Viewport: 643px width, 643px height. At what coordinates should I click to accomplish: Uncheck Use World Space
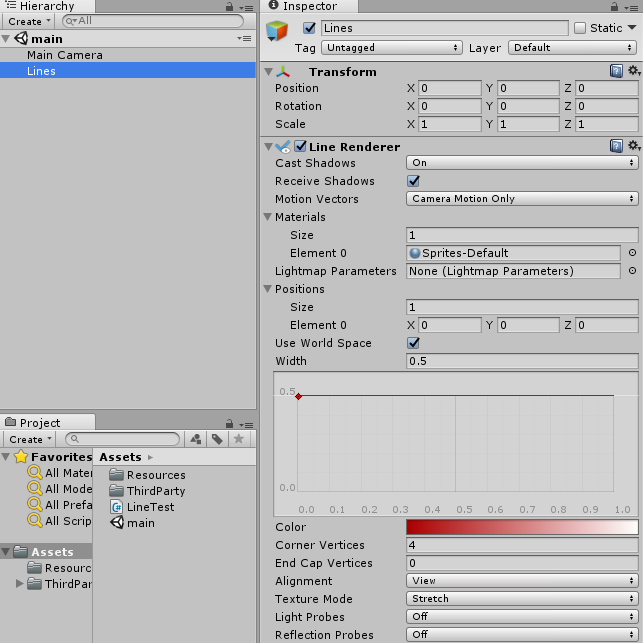pos(414,343)
